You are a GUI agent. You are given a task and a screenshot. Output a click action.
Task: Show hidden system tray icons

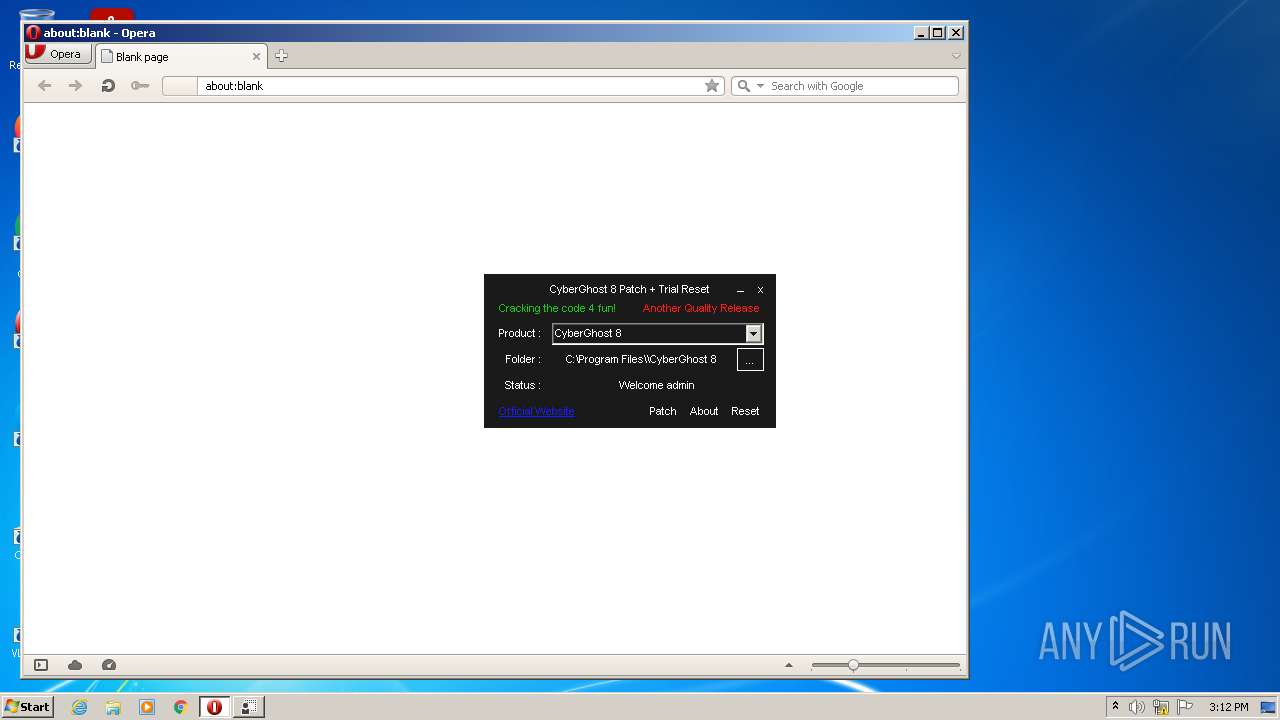pos(1115,707)
